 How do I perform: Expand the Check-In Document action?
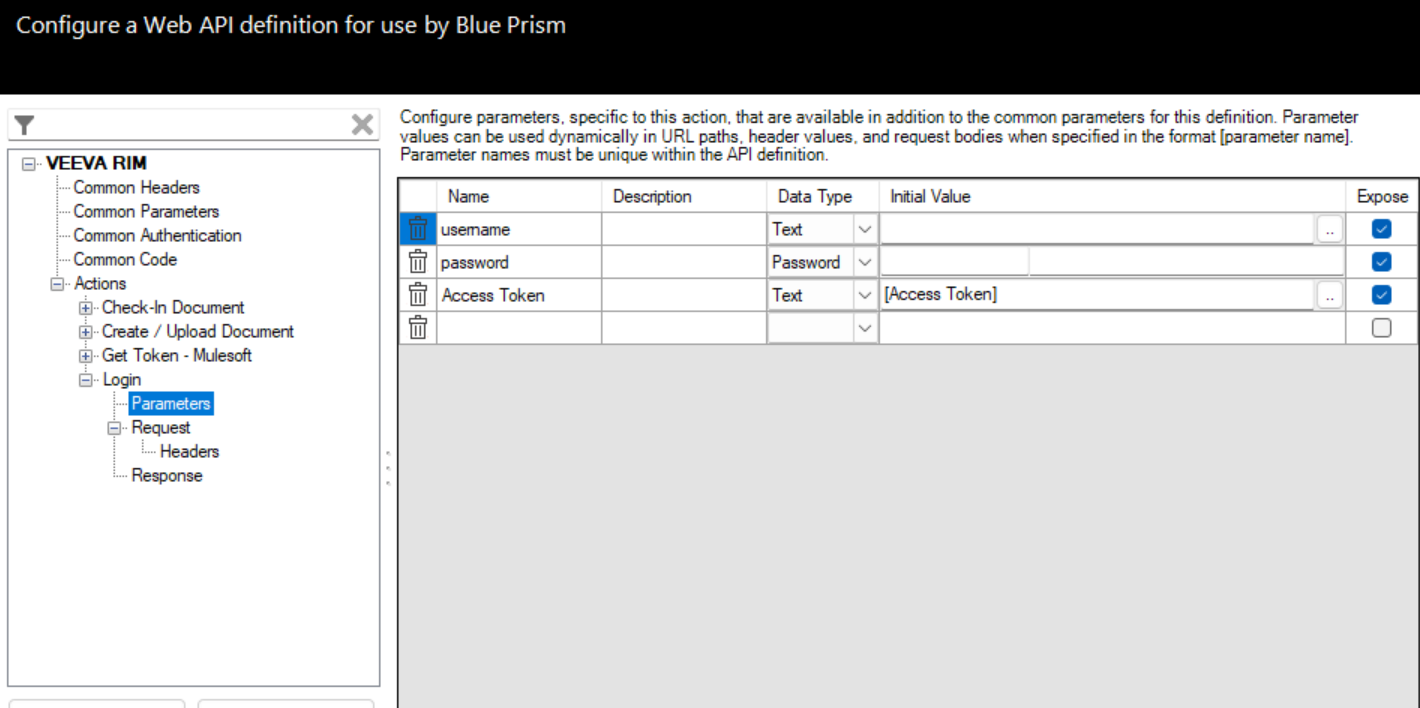[85, 308]
